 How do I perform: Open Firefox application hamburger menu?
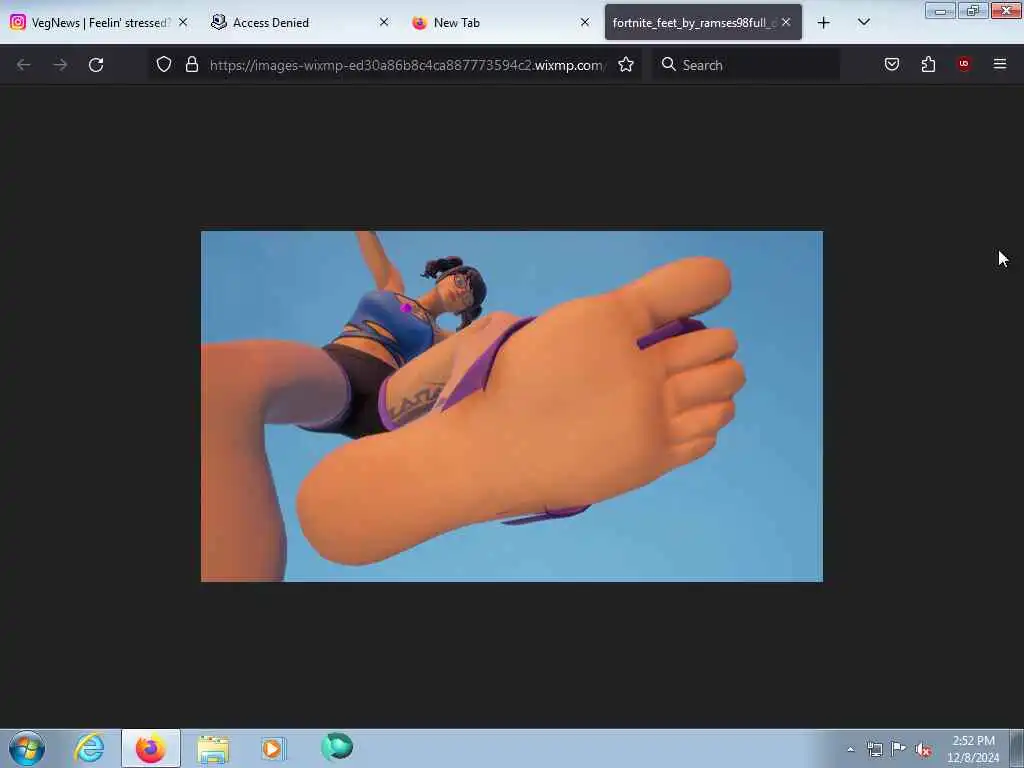coord(1000,64)
